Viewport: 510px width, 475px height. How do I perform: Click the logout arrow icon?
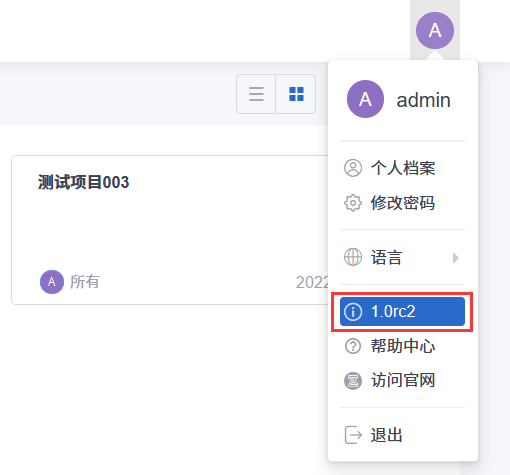[x=353, y=435]
